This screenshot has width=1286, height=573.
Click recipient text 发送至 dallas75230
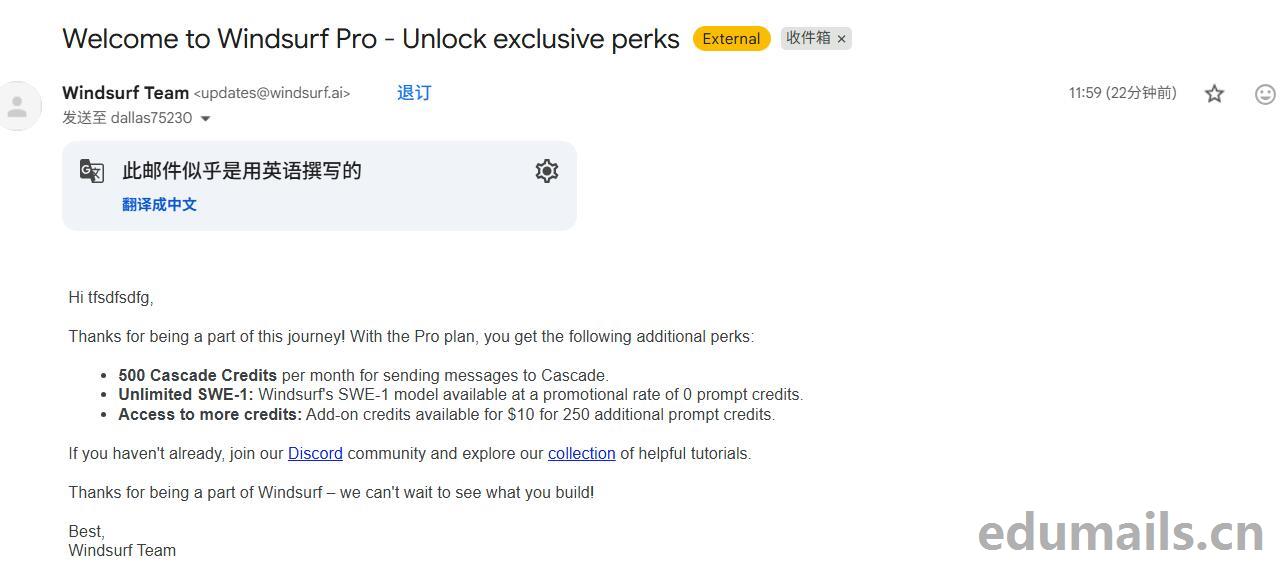127,118
